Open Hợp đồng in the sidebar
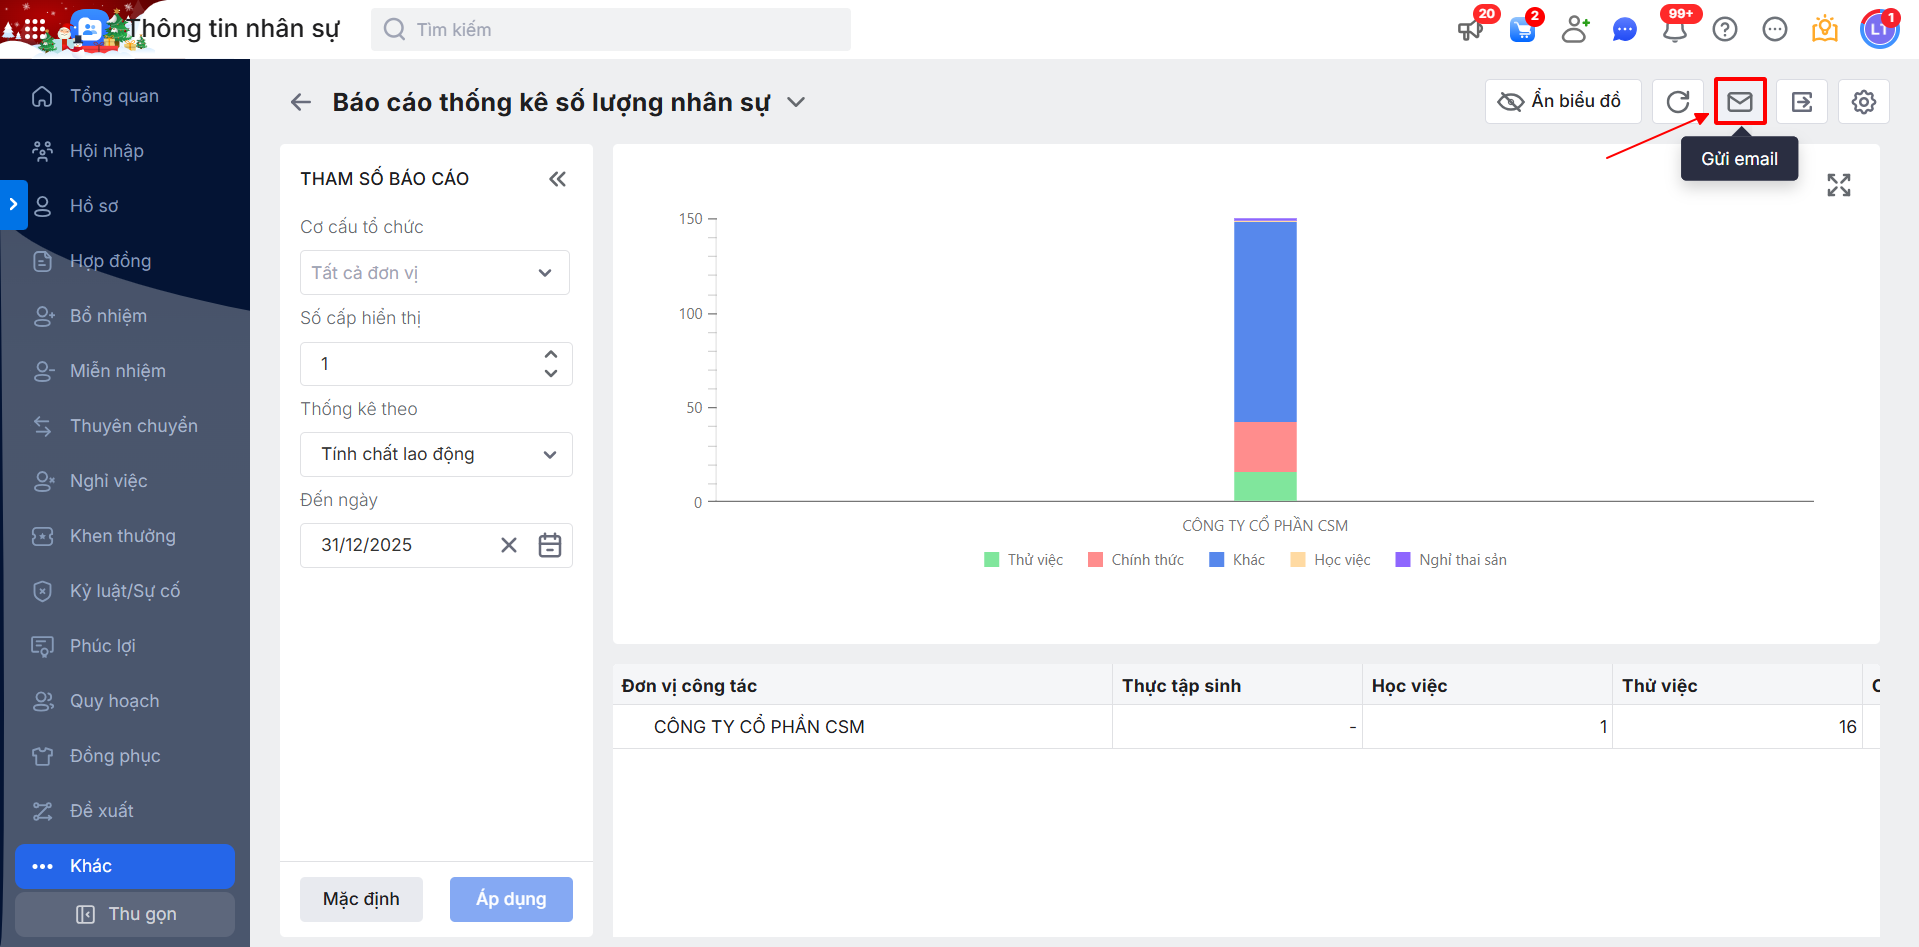 [110, 261]
